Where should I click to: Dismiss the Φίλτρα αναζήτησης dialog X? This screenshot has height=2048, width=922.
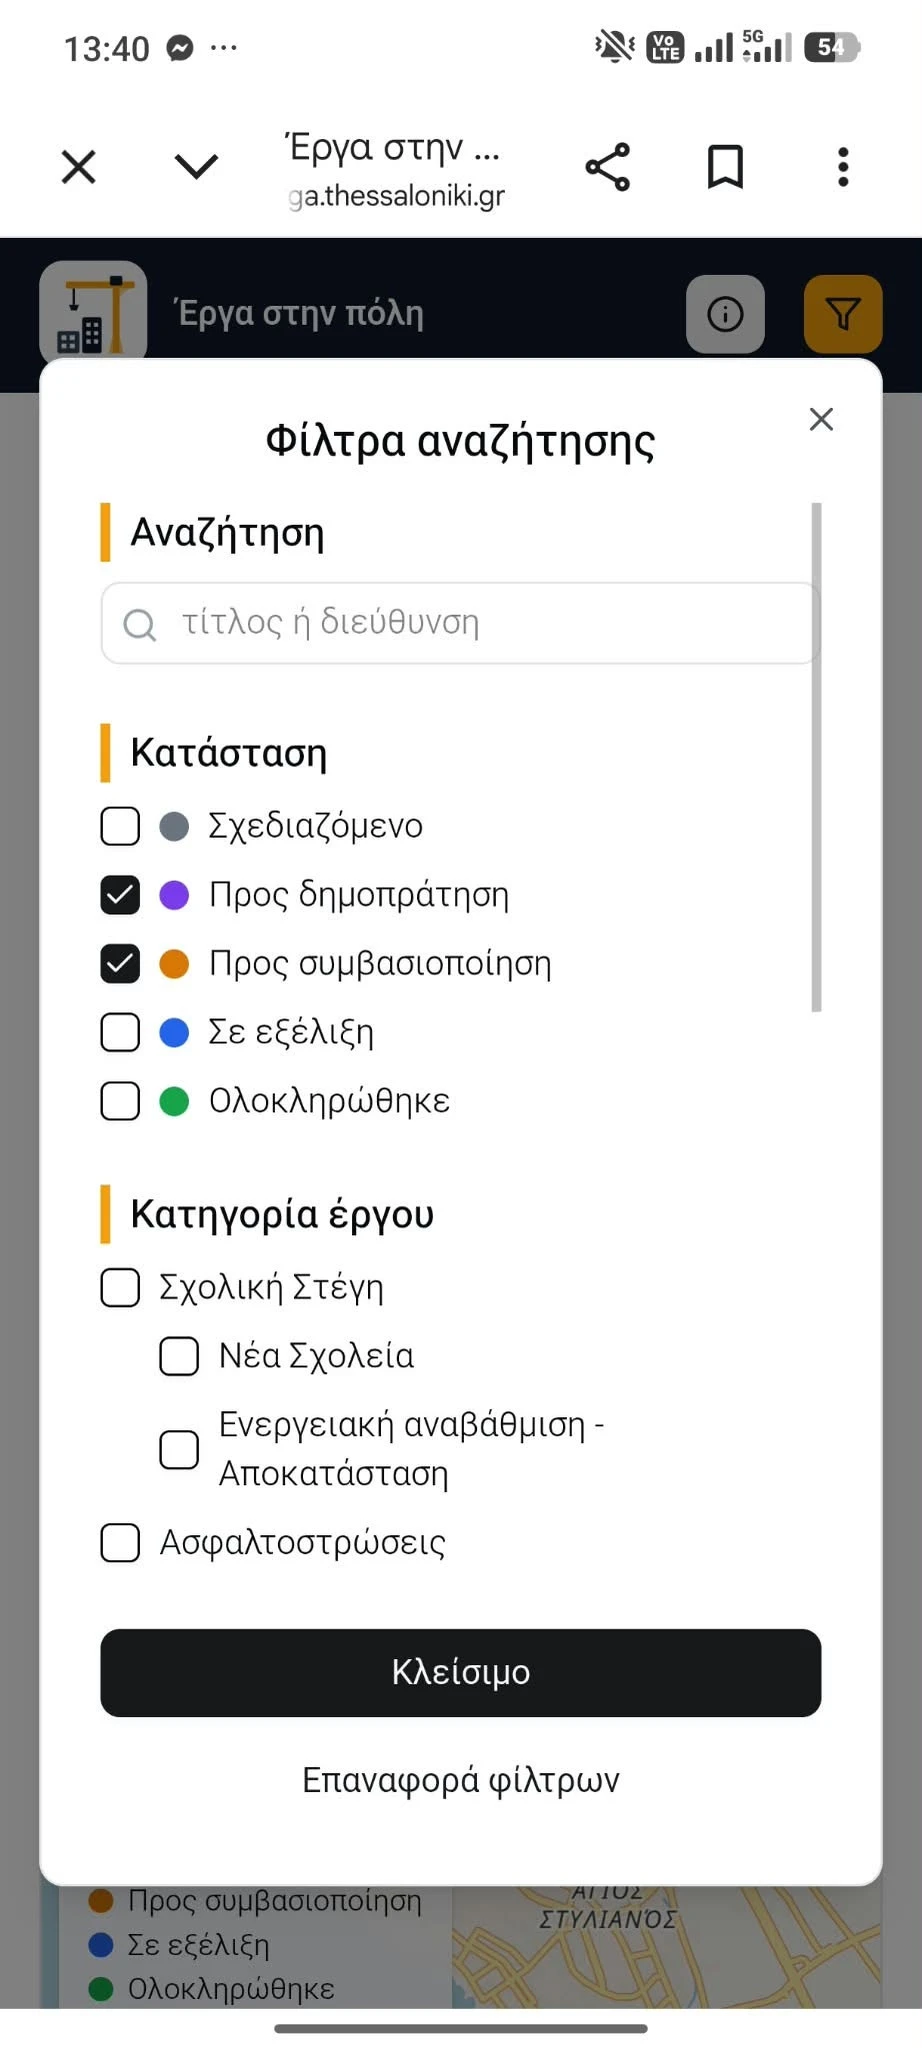point(821,419)
